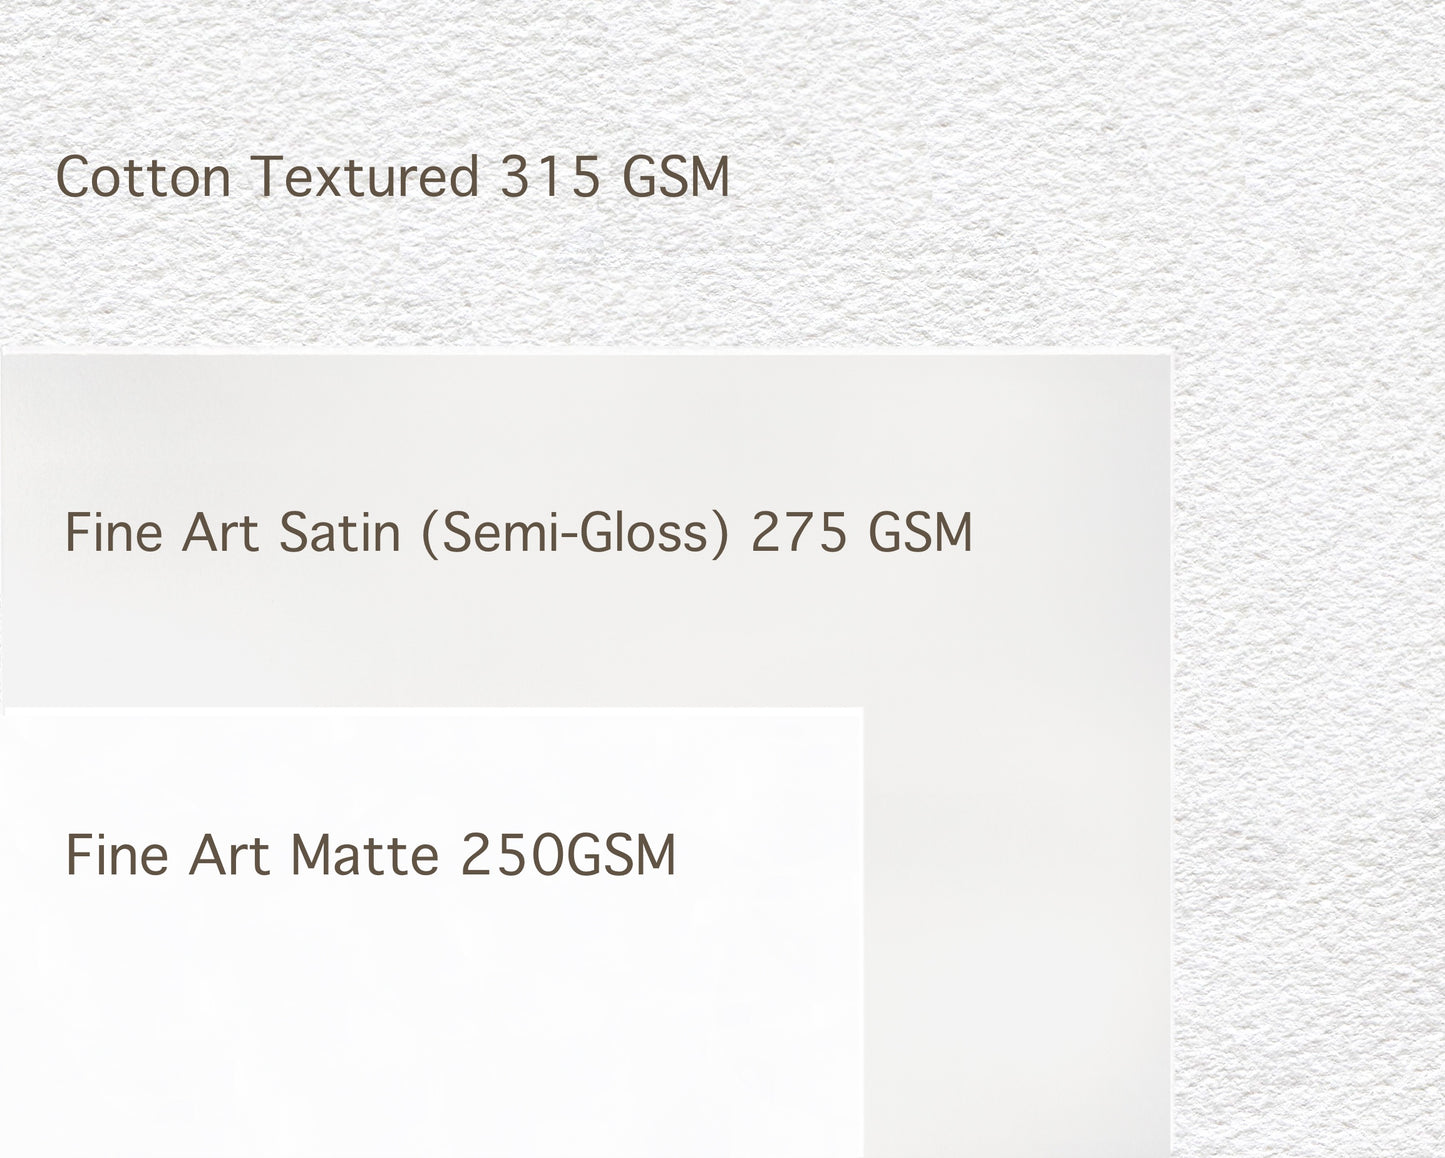
Task: Click "GSM" in the cotton textured label
Action: (x=675, y=177)
